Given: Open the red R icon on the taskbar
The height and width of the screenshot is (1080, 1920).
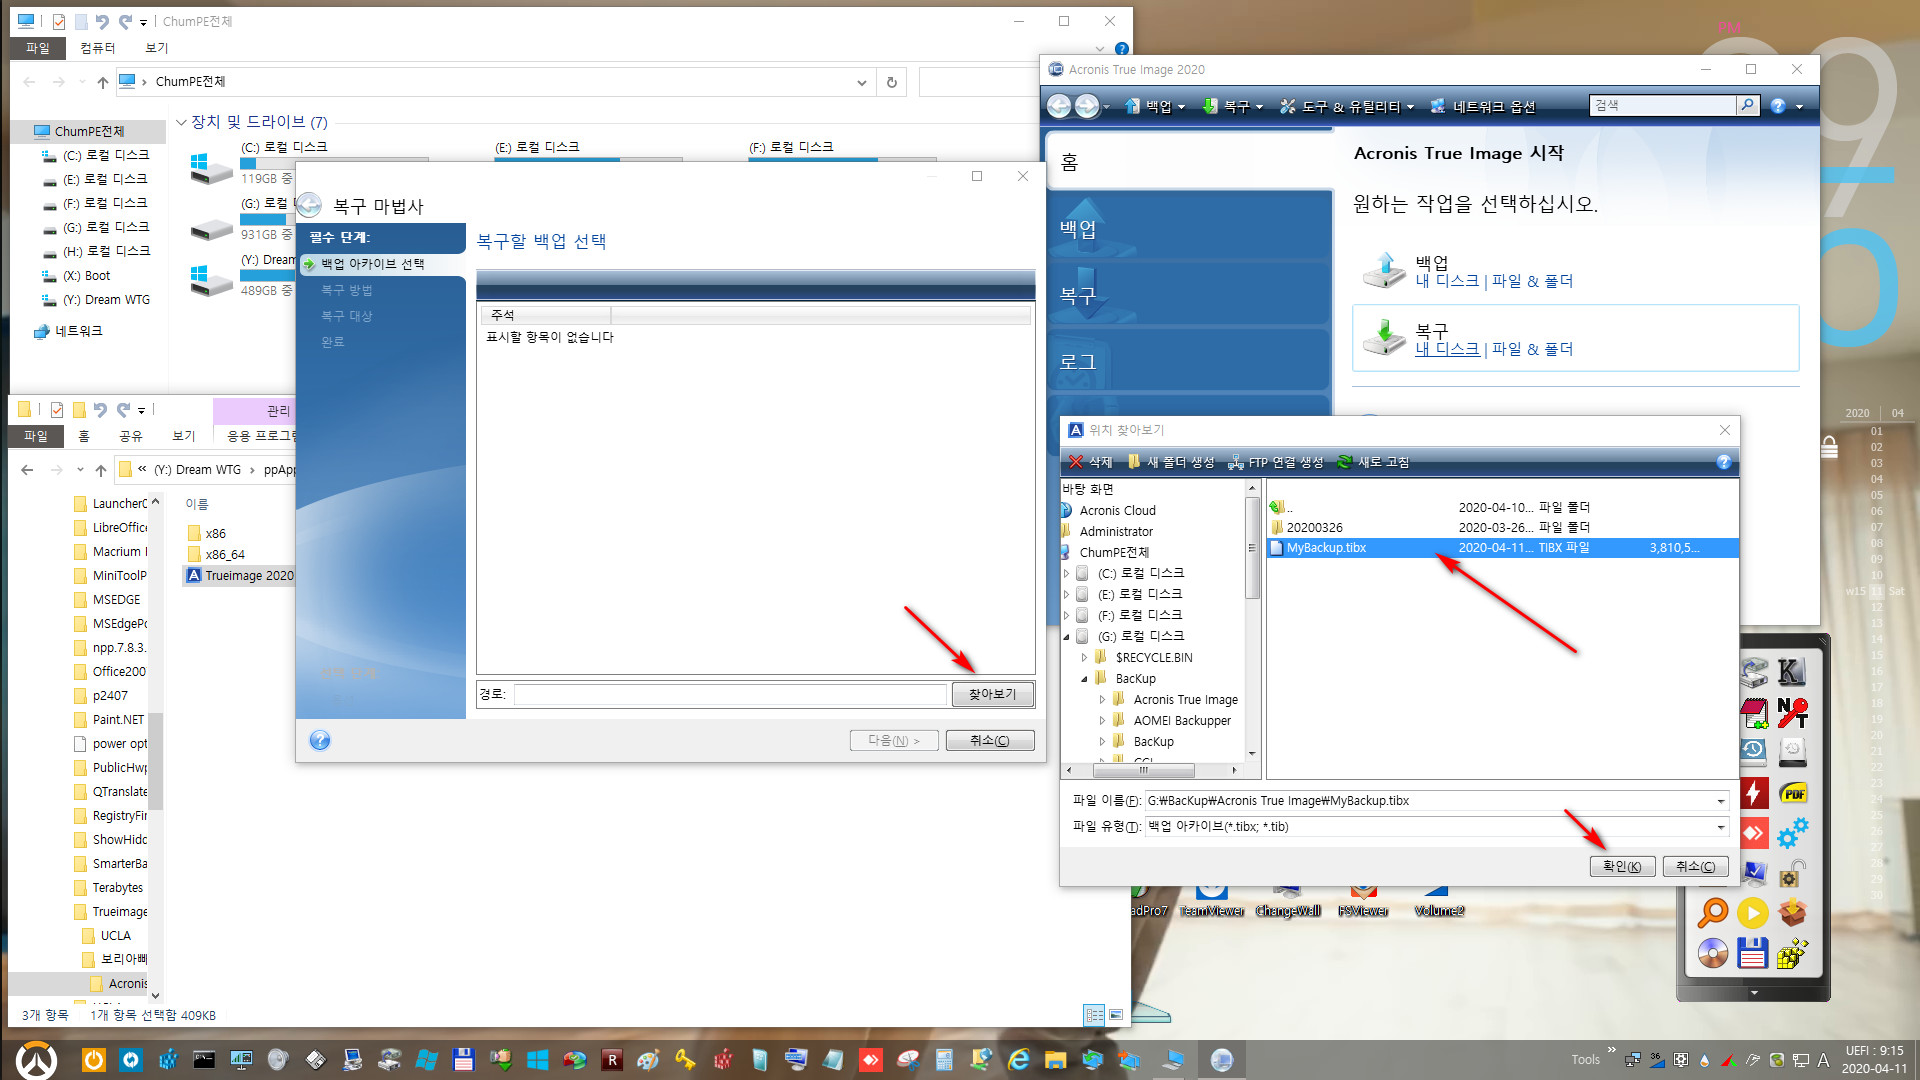Looking at the screenshot, I should (611, 1060).
